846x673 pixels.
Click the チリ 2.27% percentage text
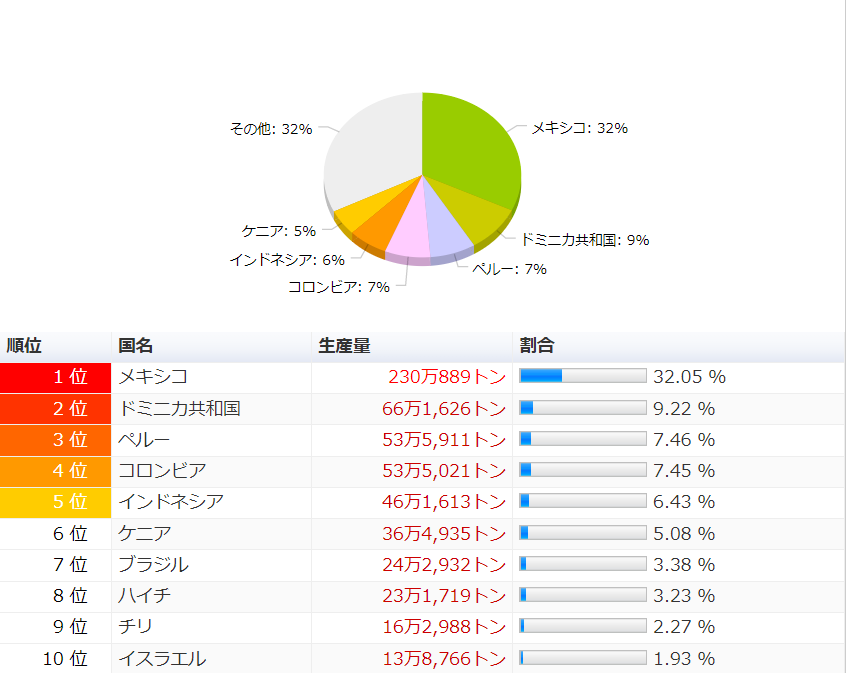tap(684, 627)
